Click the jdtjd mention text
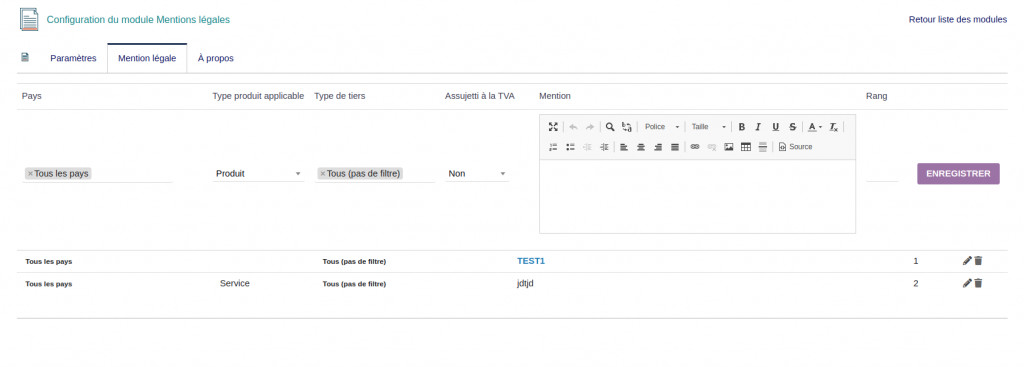 click(526, 283)
